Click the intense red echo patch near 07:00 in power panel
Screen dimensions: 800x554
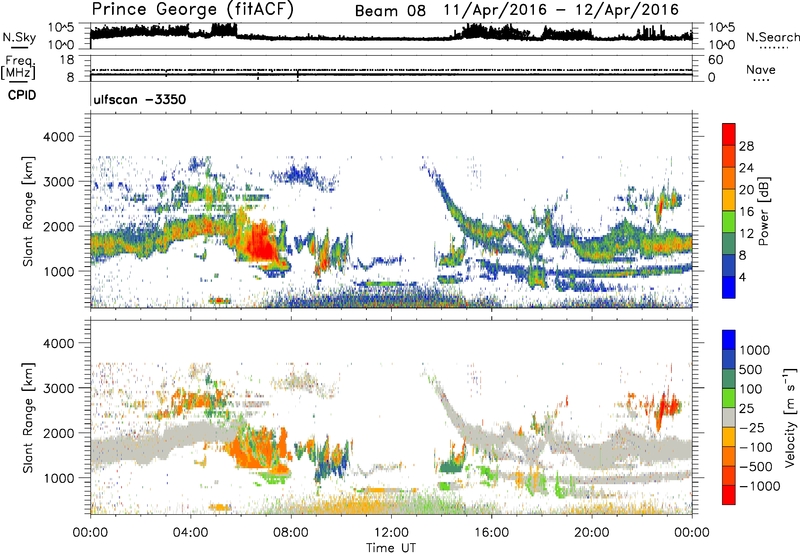pyautogui.click(x=260, y=244)
